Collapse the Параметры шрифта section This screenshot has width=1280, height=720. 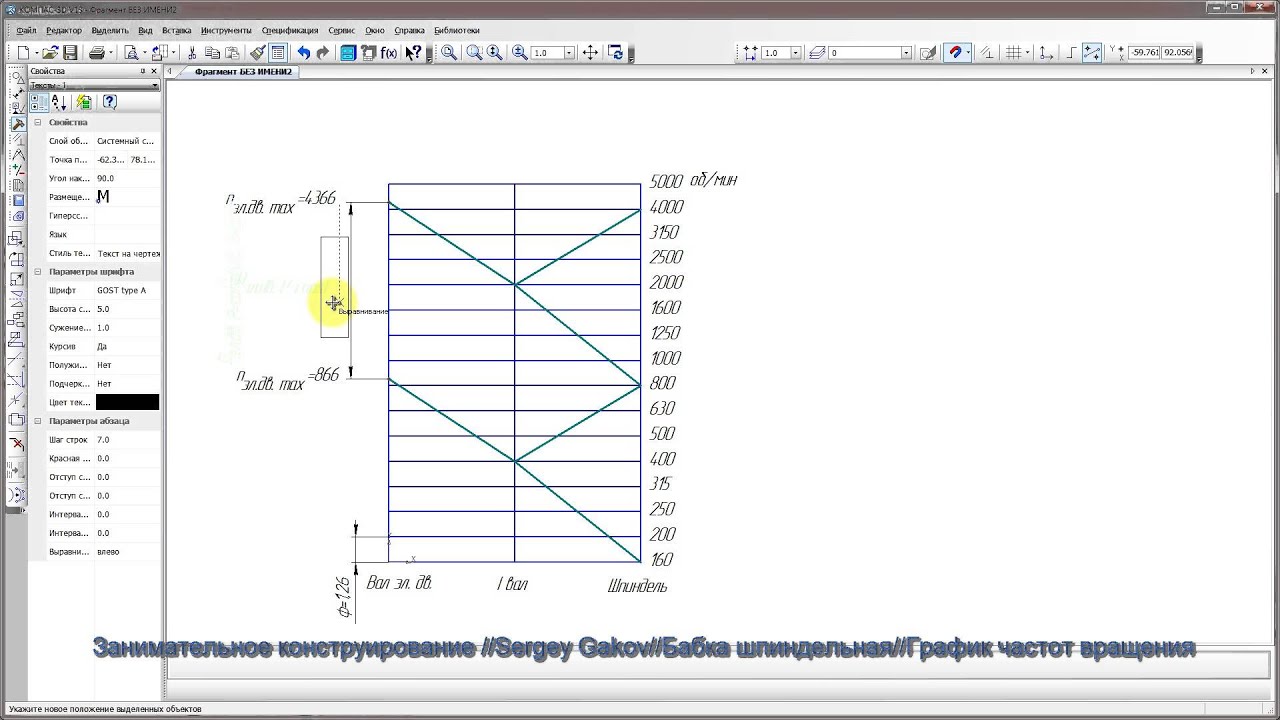[x=38, y=272]
